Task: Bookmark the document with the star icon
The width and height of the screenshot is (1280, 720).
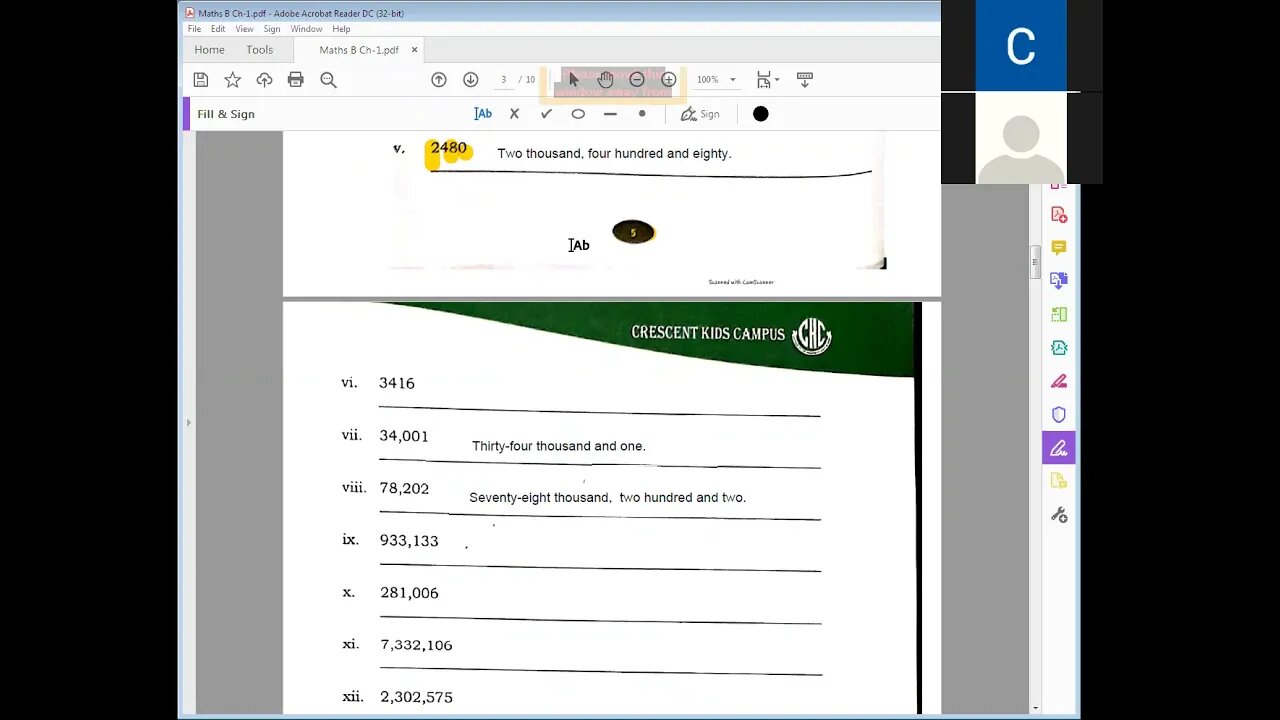Action: click(x=232, y=80)
